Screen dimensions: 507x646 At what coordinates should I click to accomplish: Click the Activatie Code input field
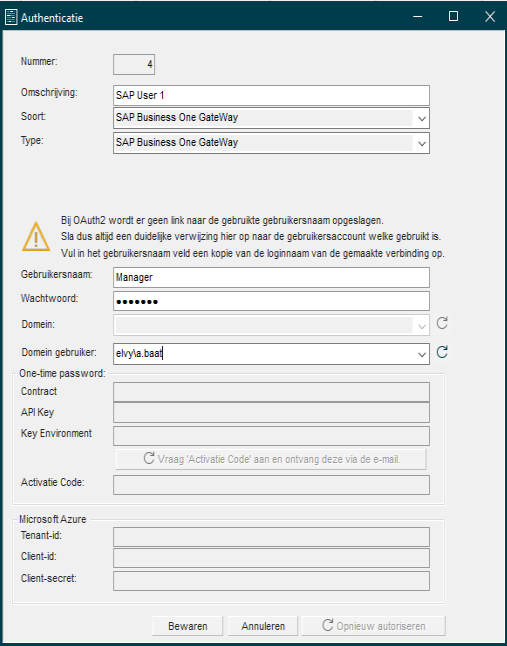[271, 485]
